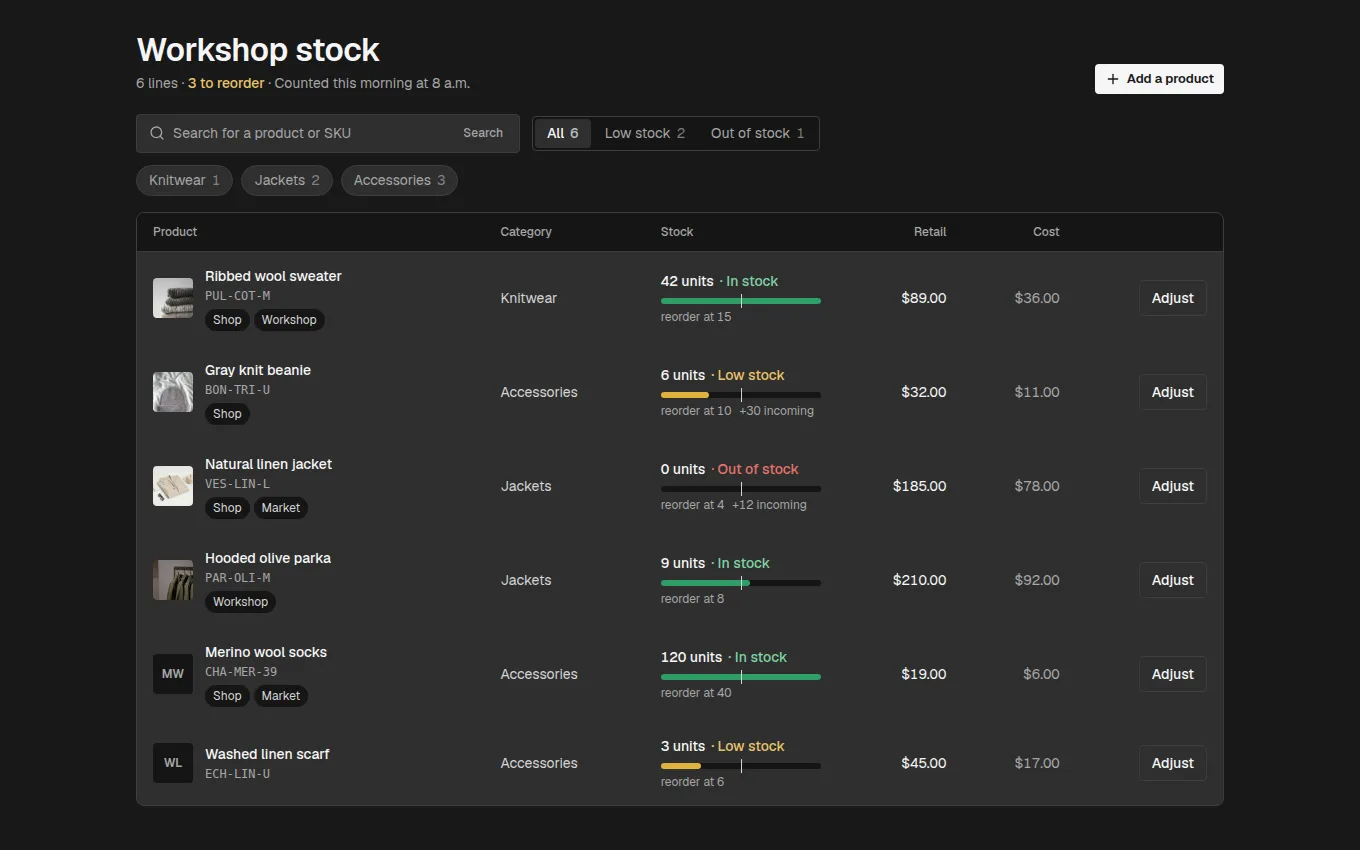Click the SKU text PUL-COT-M

[x=238, y=296]
